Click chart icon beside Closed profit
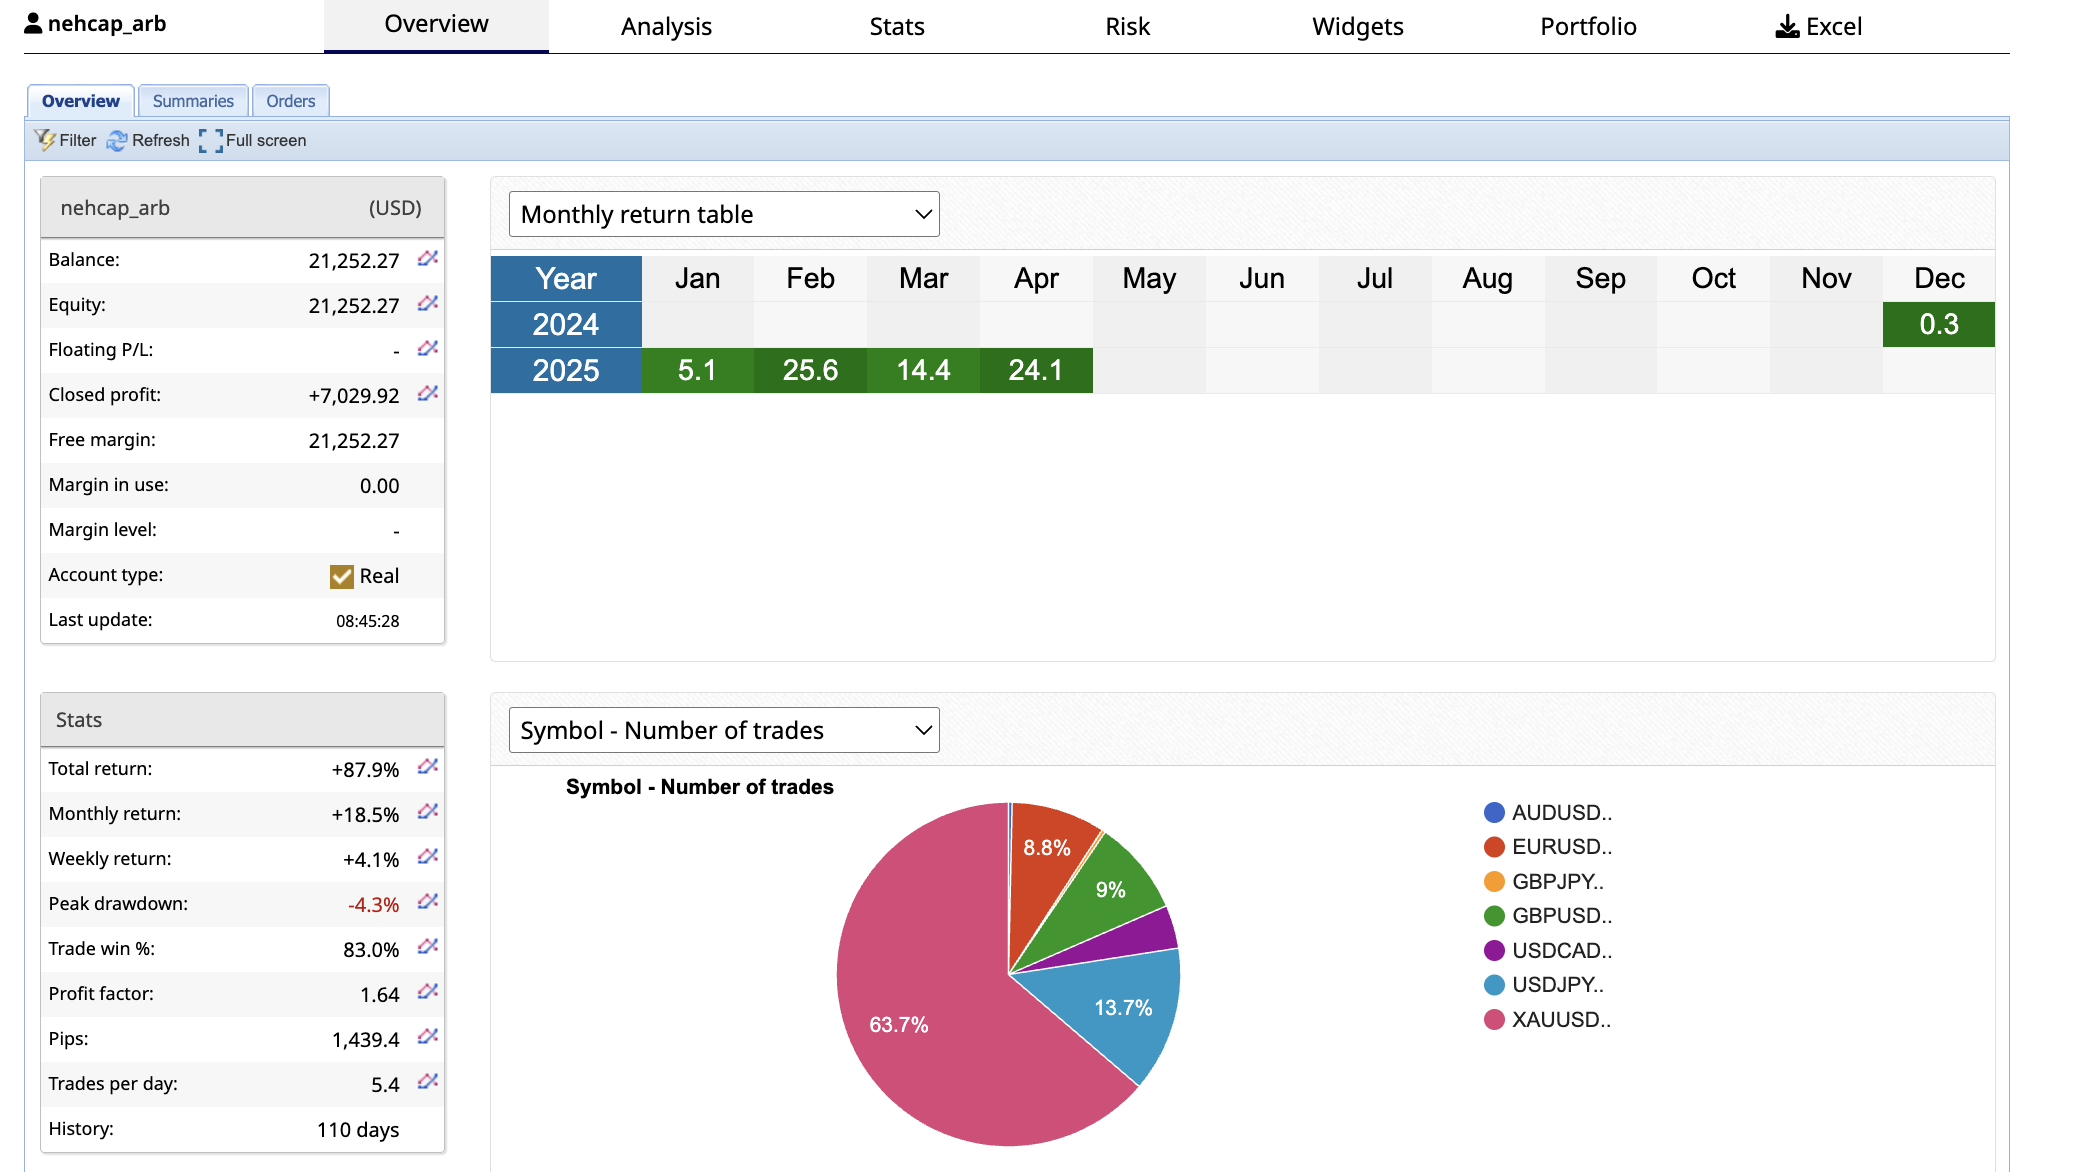Image resolution: width=2088 pixels, height=1172 pixels. (428, 394)
